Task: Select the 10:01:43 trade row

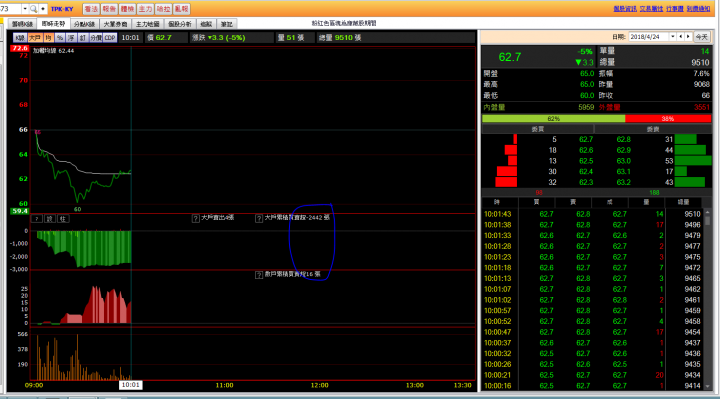Action: pos(592,214)
